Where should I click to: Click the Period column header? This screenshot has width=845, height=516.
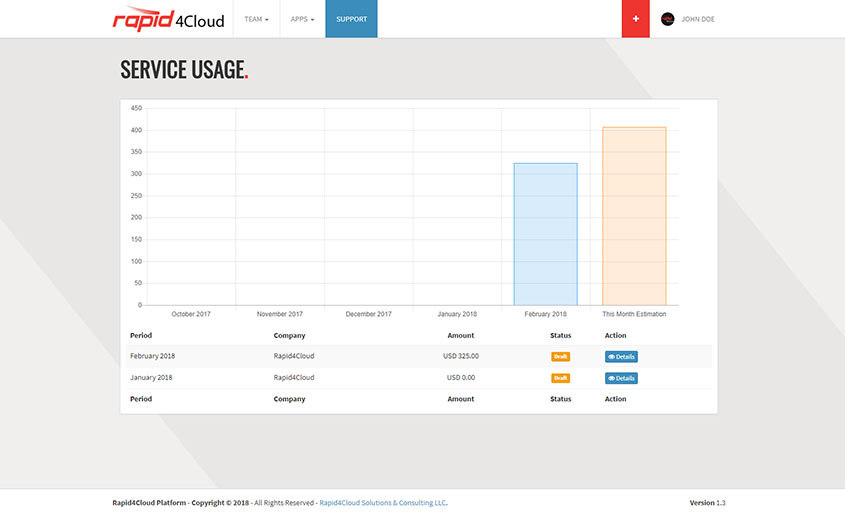pos(141,336)
